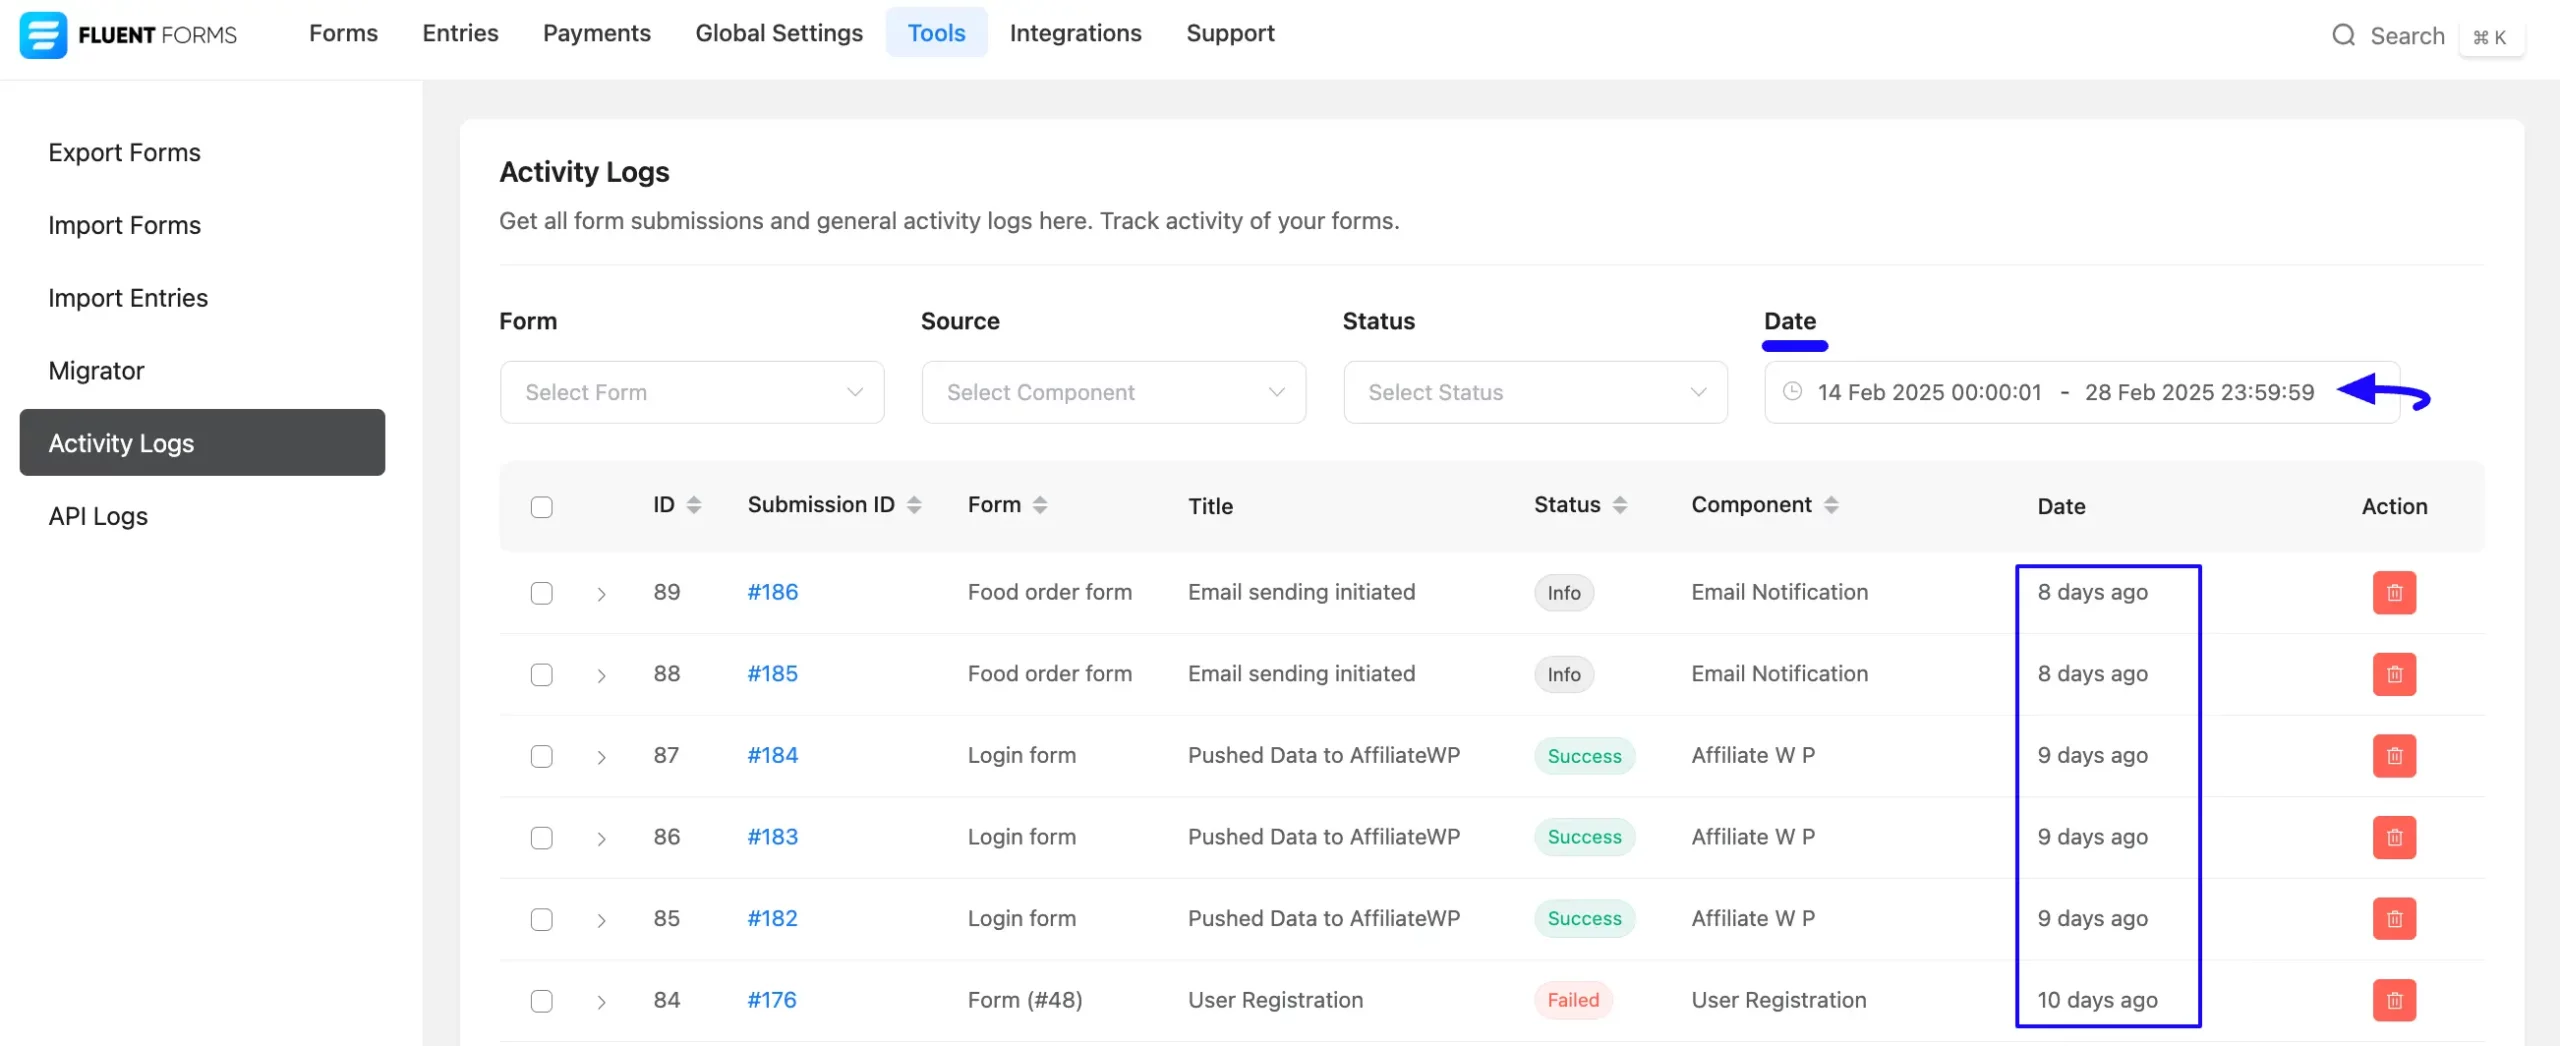Check the box for log ID 89
Viewport: 2560px width, 1046px height.
tap(541, 593)
